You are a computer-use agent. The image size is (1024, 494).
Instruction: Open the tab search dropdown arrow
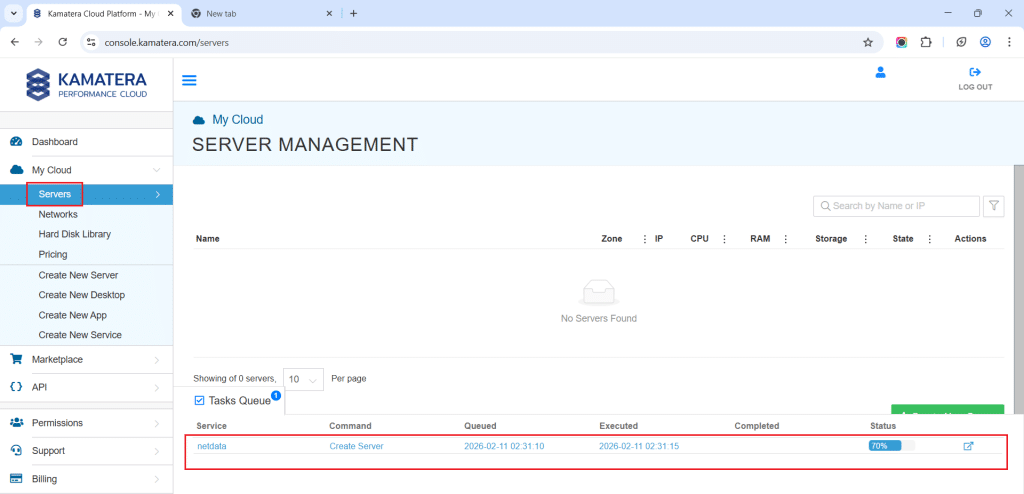(x=13, y=13)
